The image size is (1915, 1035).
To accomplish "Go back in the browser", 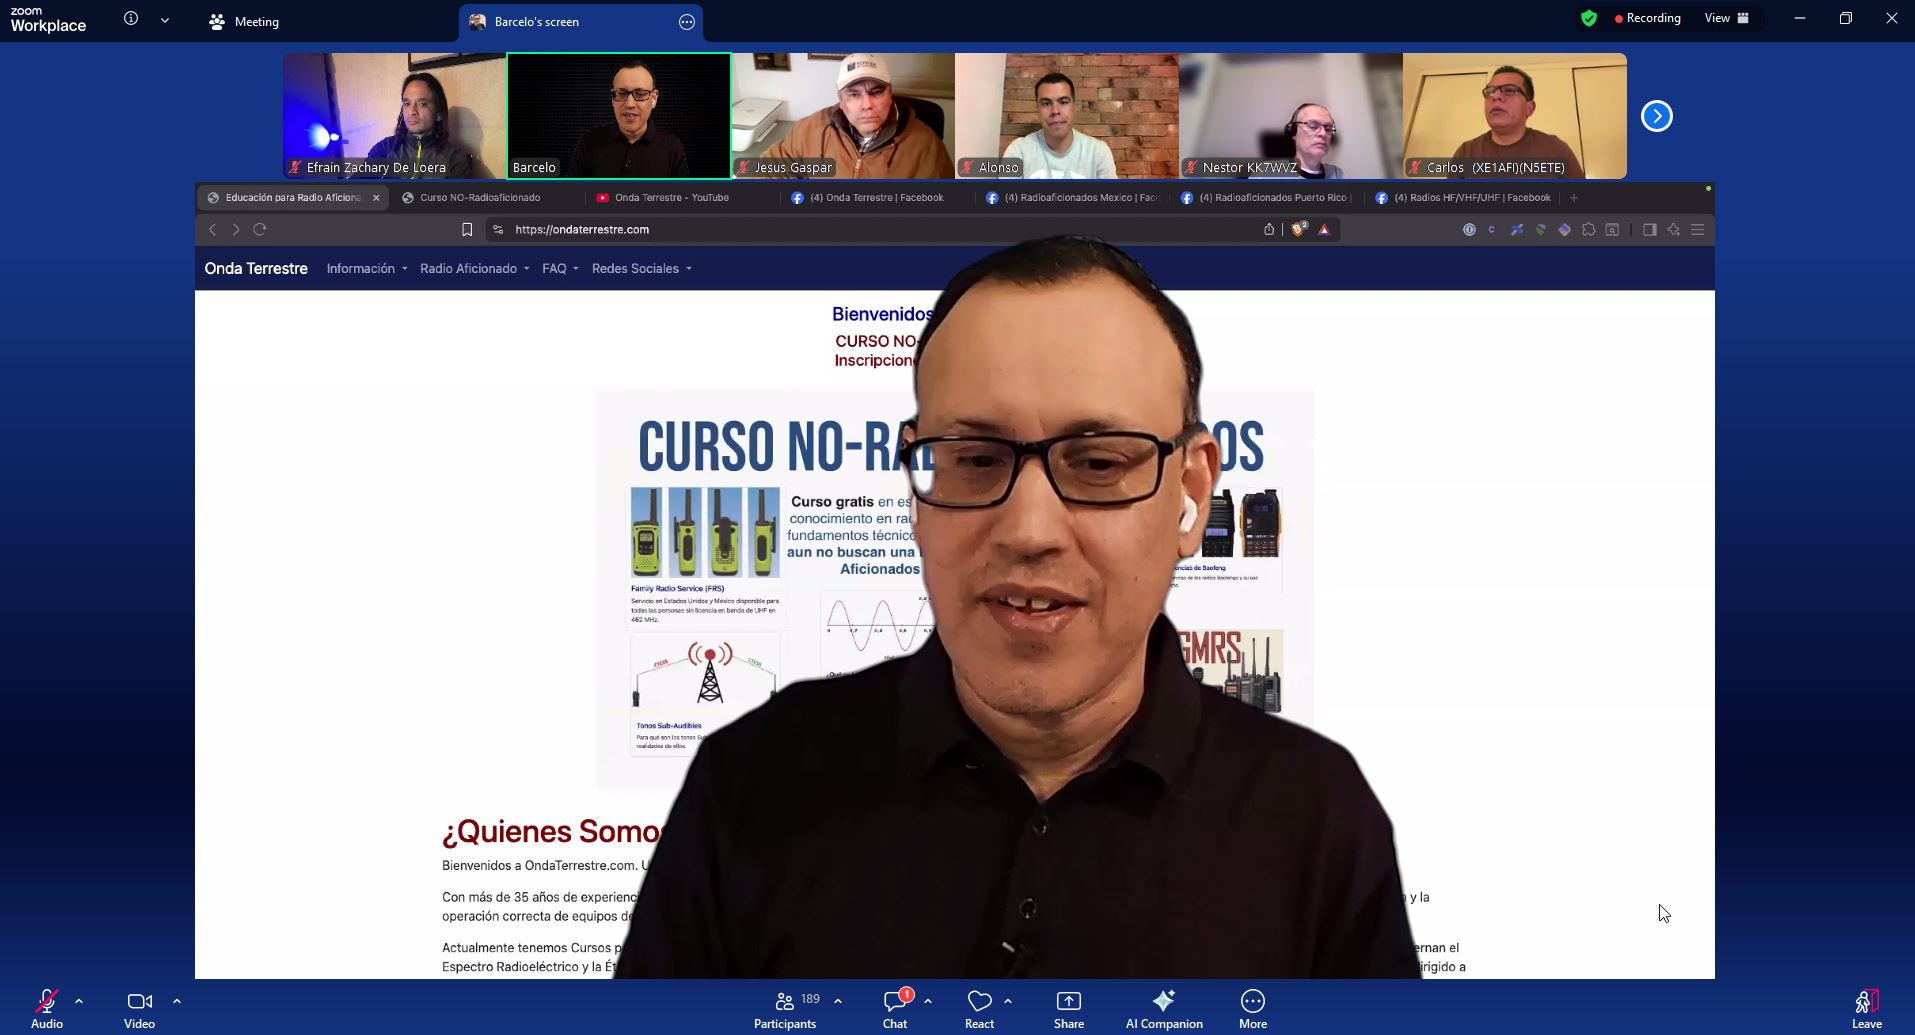I will pyautogui.click(x=212, y=230).
